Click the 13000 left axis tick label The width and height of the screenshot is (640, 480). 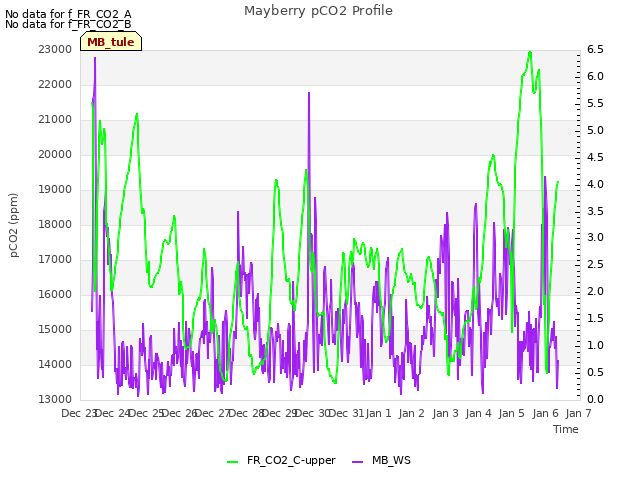click(x=55, y=400)
